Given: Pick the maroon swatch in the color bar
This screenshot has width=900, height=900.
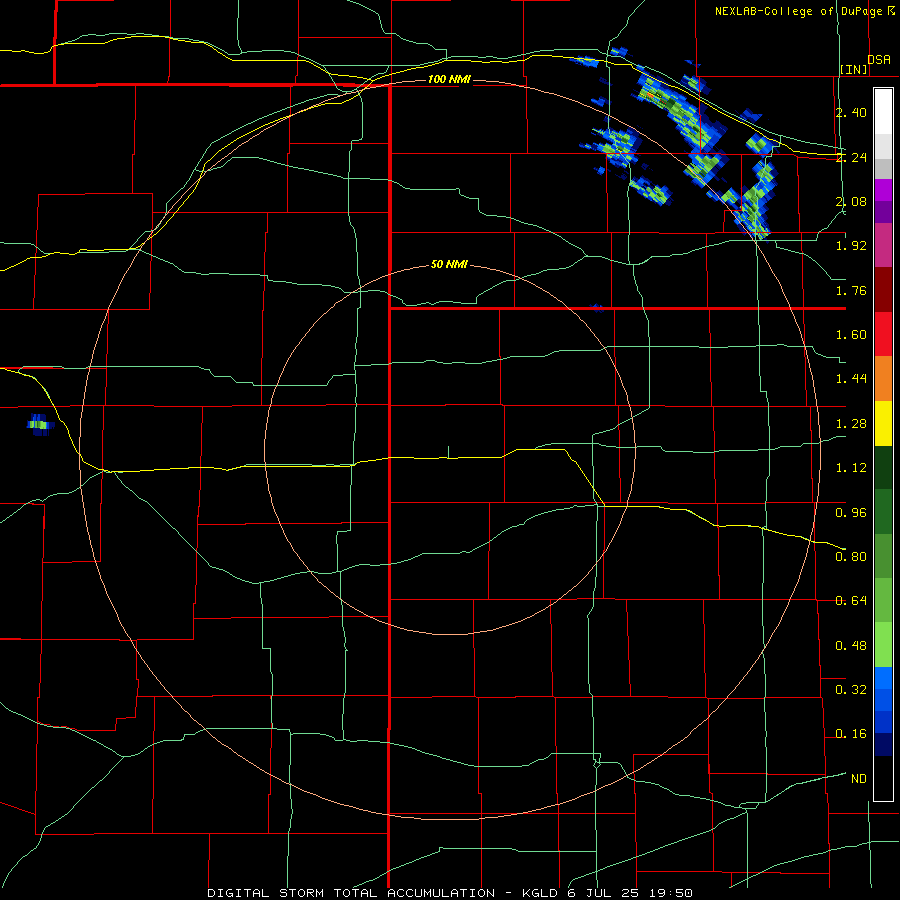Looking at the screenshot, I should 883,290.
